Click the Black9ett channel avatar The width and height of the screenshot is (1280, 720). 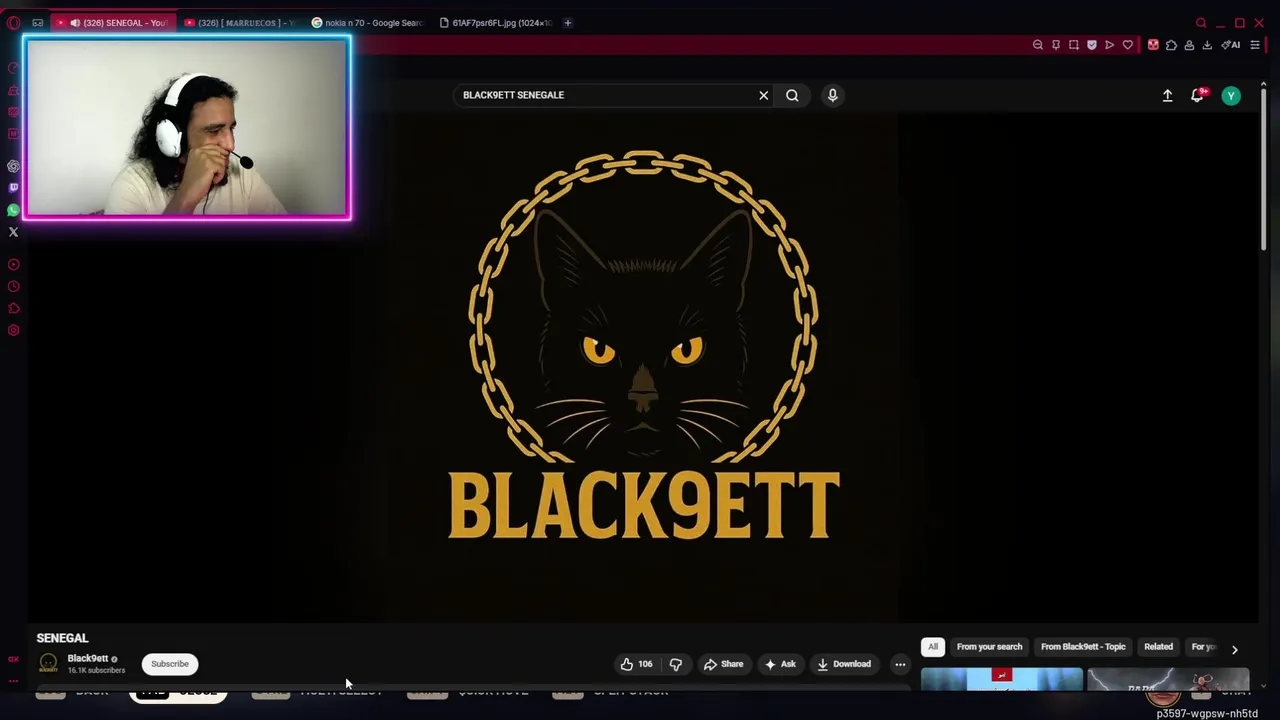point(48,663)
